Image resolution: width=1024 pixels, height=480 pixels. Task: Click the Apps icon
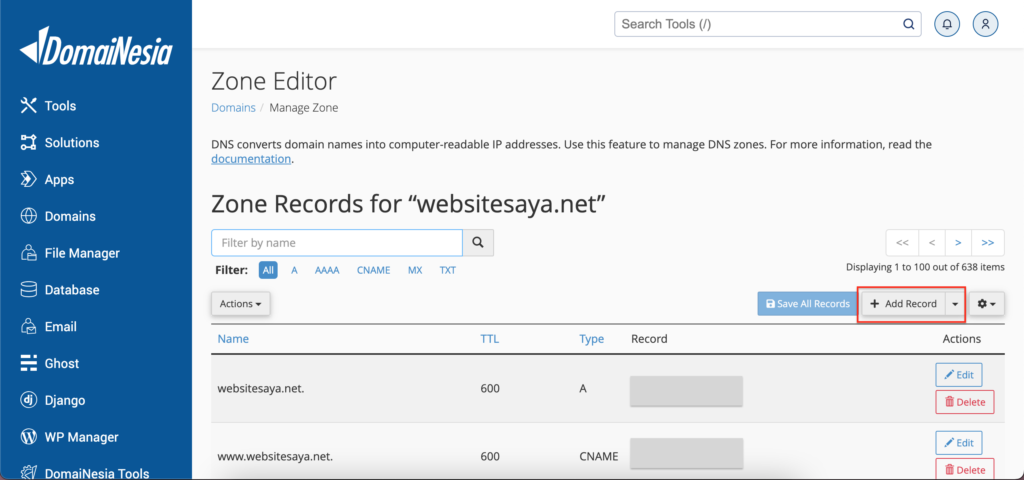[x=28, y=180]
